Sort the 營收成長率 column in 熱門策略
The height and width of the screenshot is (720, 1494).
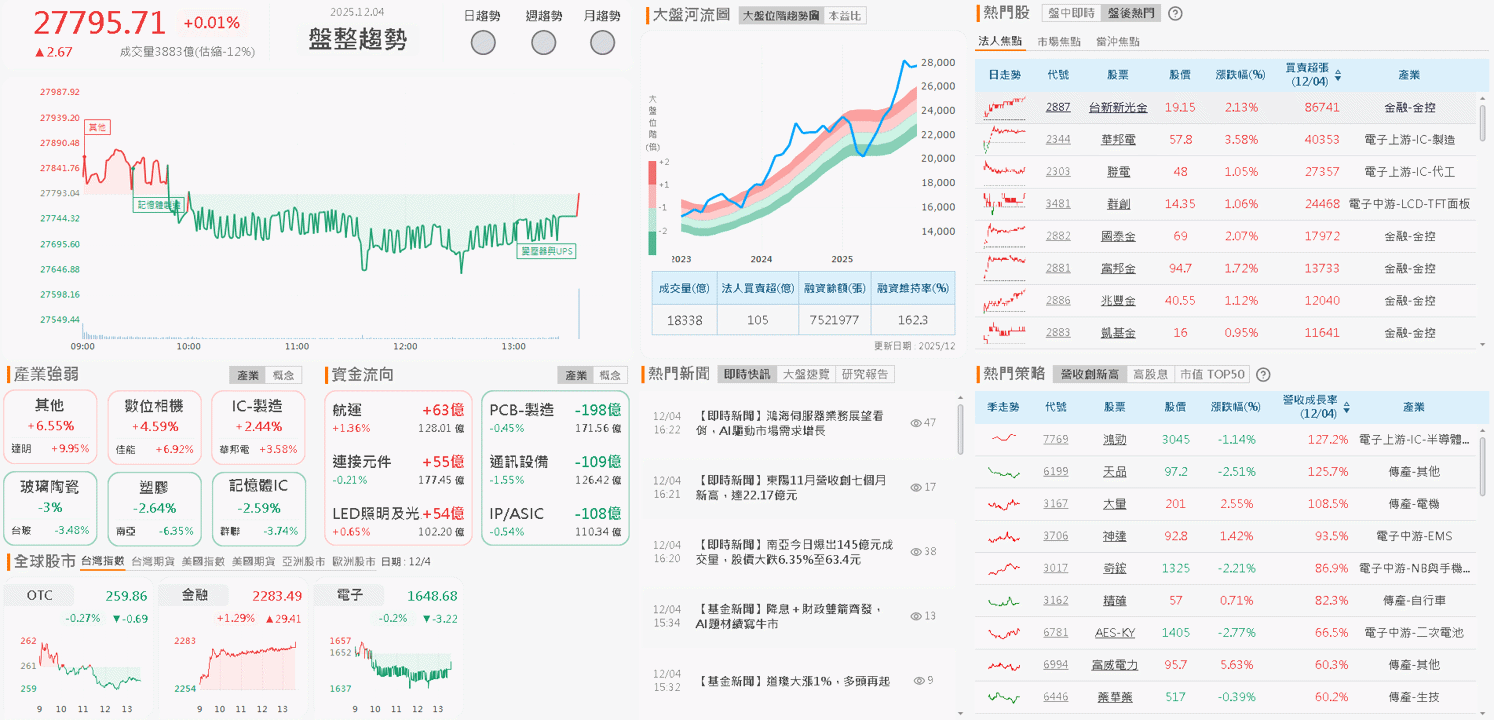click(1347, 407)
